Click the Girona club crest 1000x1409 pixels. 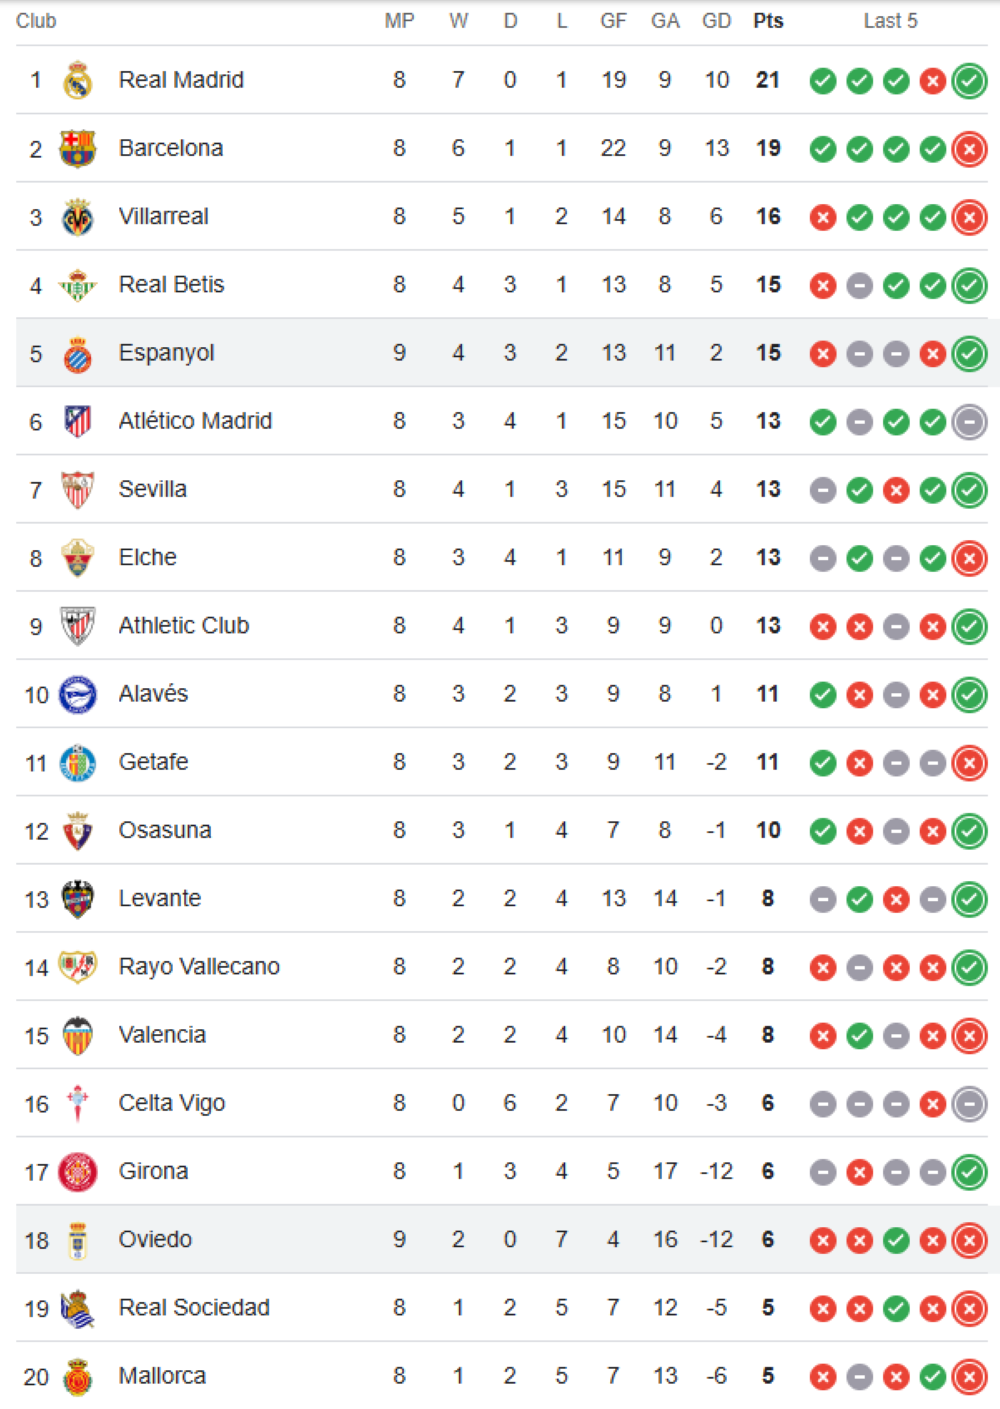pos(78,1171)
